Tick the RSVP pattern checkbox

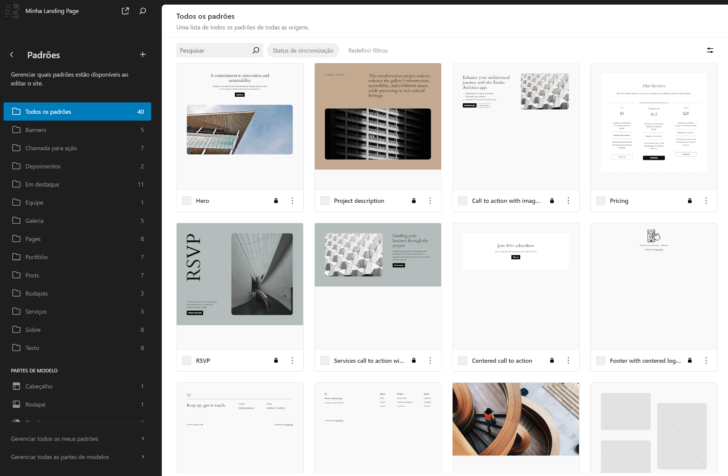(187, 360)
